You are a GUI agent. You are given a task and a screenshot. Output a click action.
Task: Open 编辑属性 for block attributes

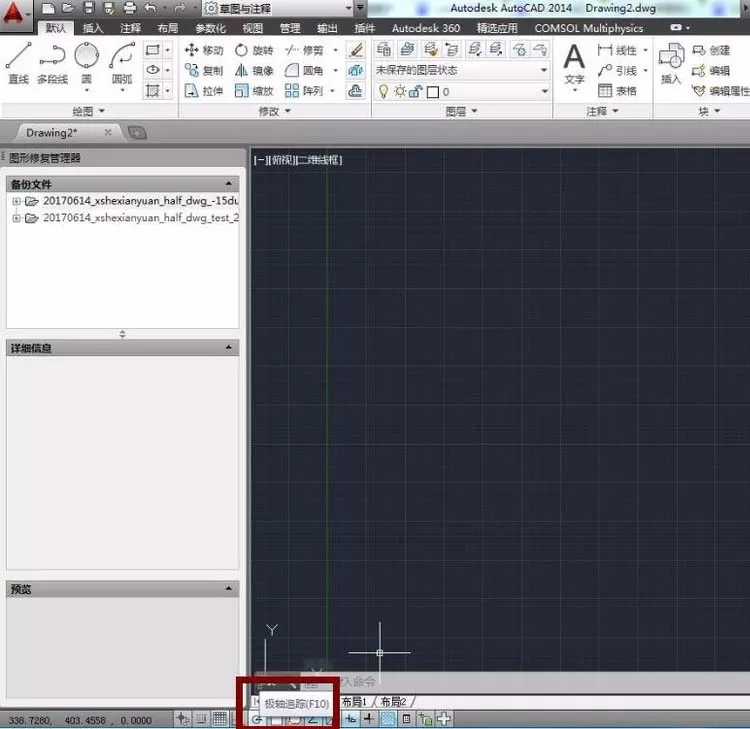click(x=720, y=91)
